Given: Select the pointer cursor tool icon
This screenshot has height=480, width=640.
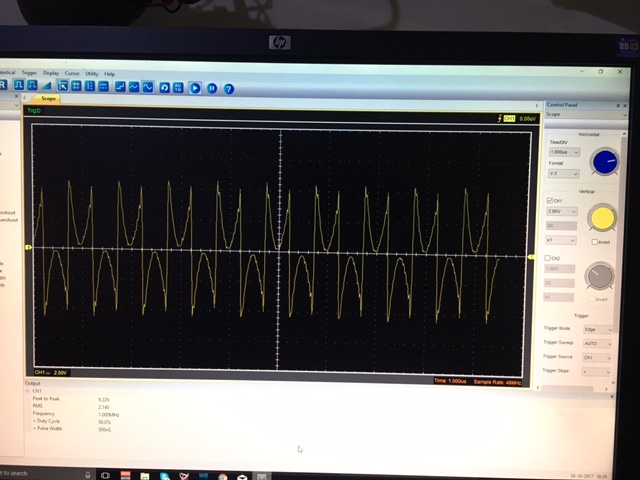Looking at the screenshot, I should 62,86.
